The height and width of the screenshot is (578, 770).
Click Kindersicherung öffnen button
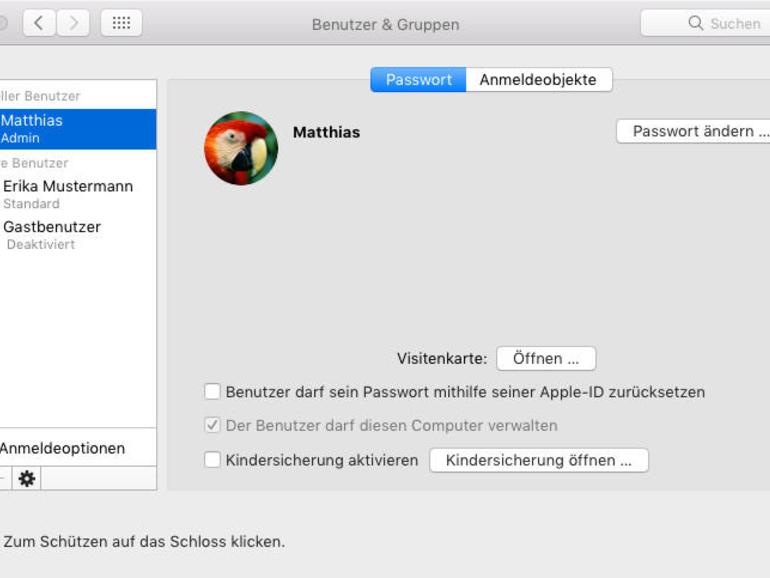pyautogui.click(x=539, y=460)
